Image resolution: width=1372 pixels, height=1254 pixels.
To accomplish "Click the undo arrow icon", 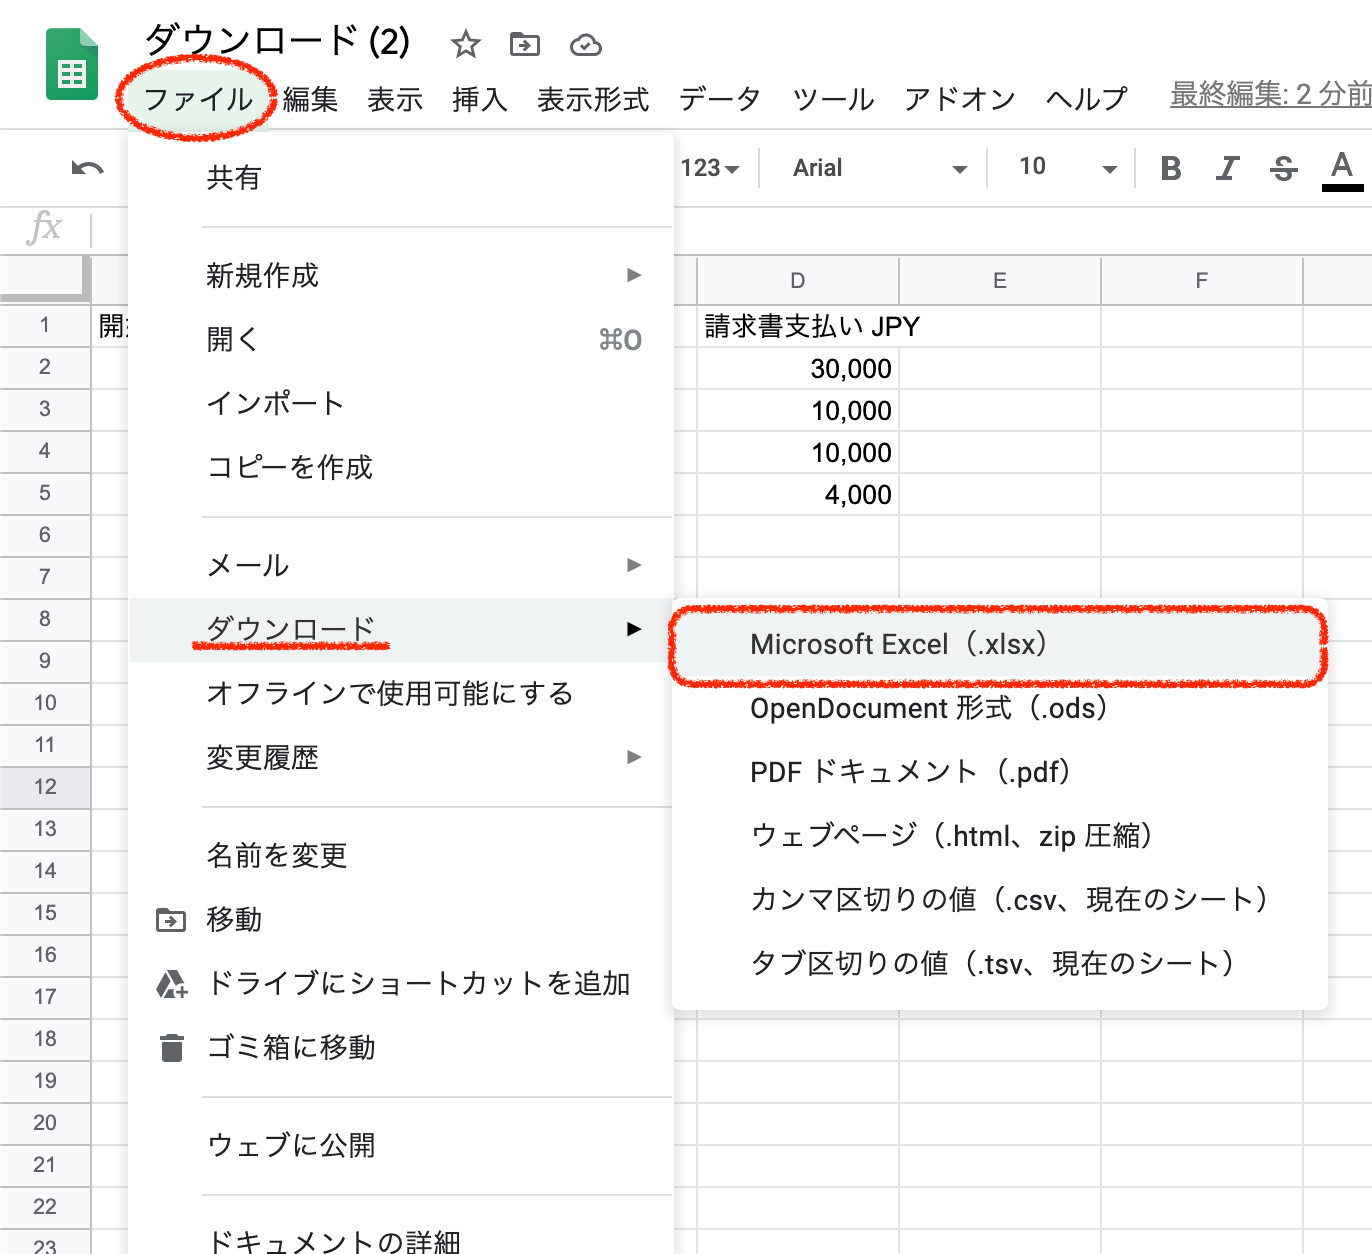I will [87, 168].
